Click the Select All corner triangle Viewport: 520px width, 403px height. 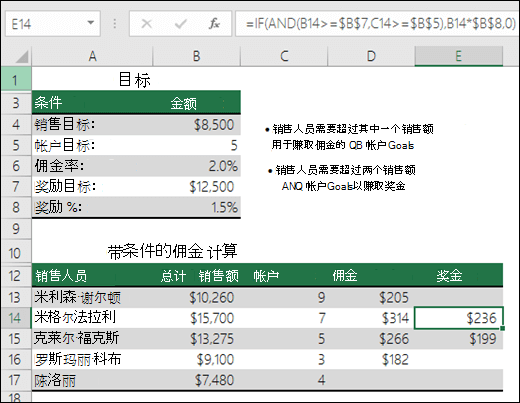21,57
